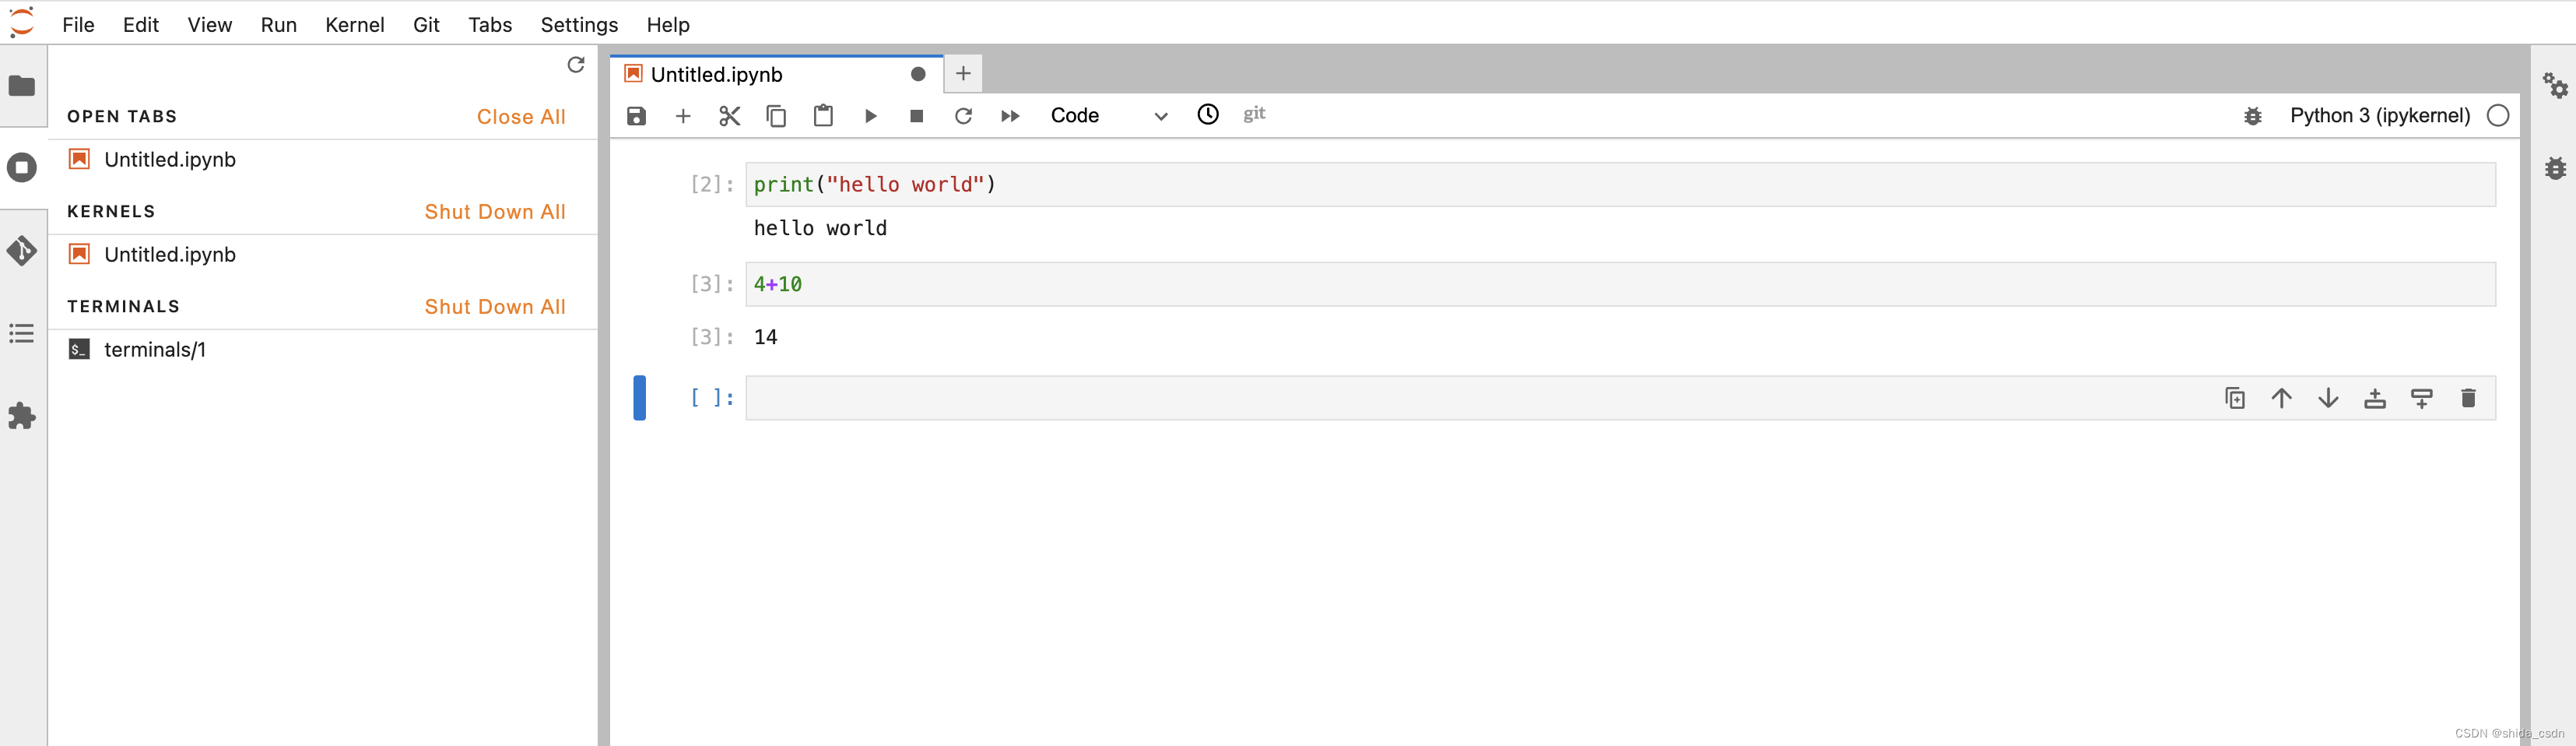Open the File Browser sidebar panel
The width and height of the screenshot is (2576, 746).
[22, 86]
